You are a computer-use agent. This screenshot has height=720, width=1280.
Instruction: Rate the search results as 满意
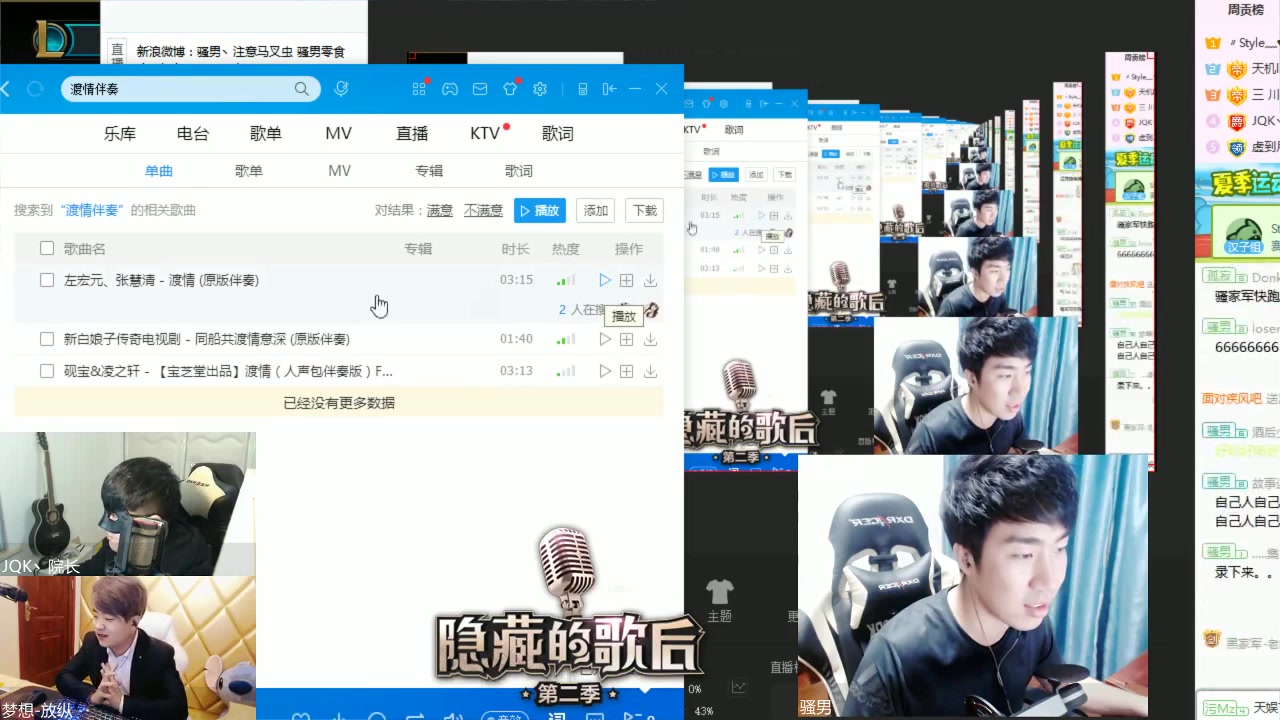point(440,210)
